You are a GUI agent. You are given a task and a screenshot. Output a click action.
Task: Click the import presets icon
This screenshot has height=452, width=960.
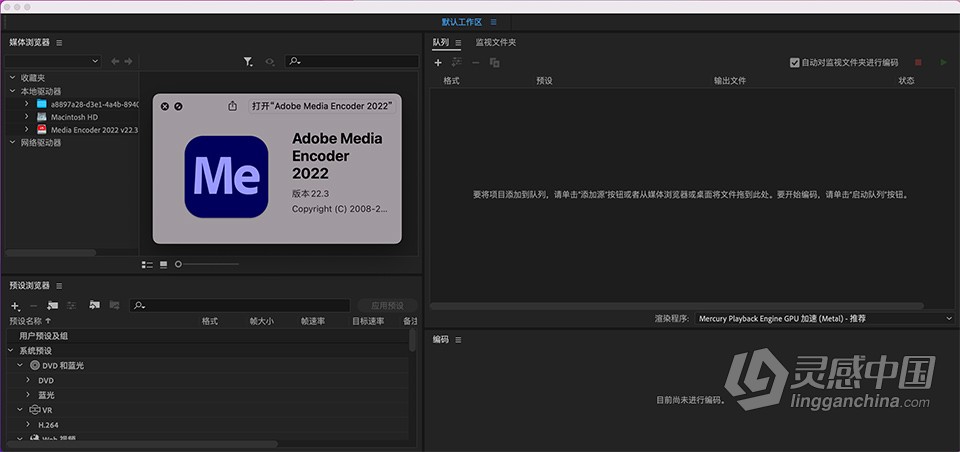point(94,305)
